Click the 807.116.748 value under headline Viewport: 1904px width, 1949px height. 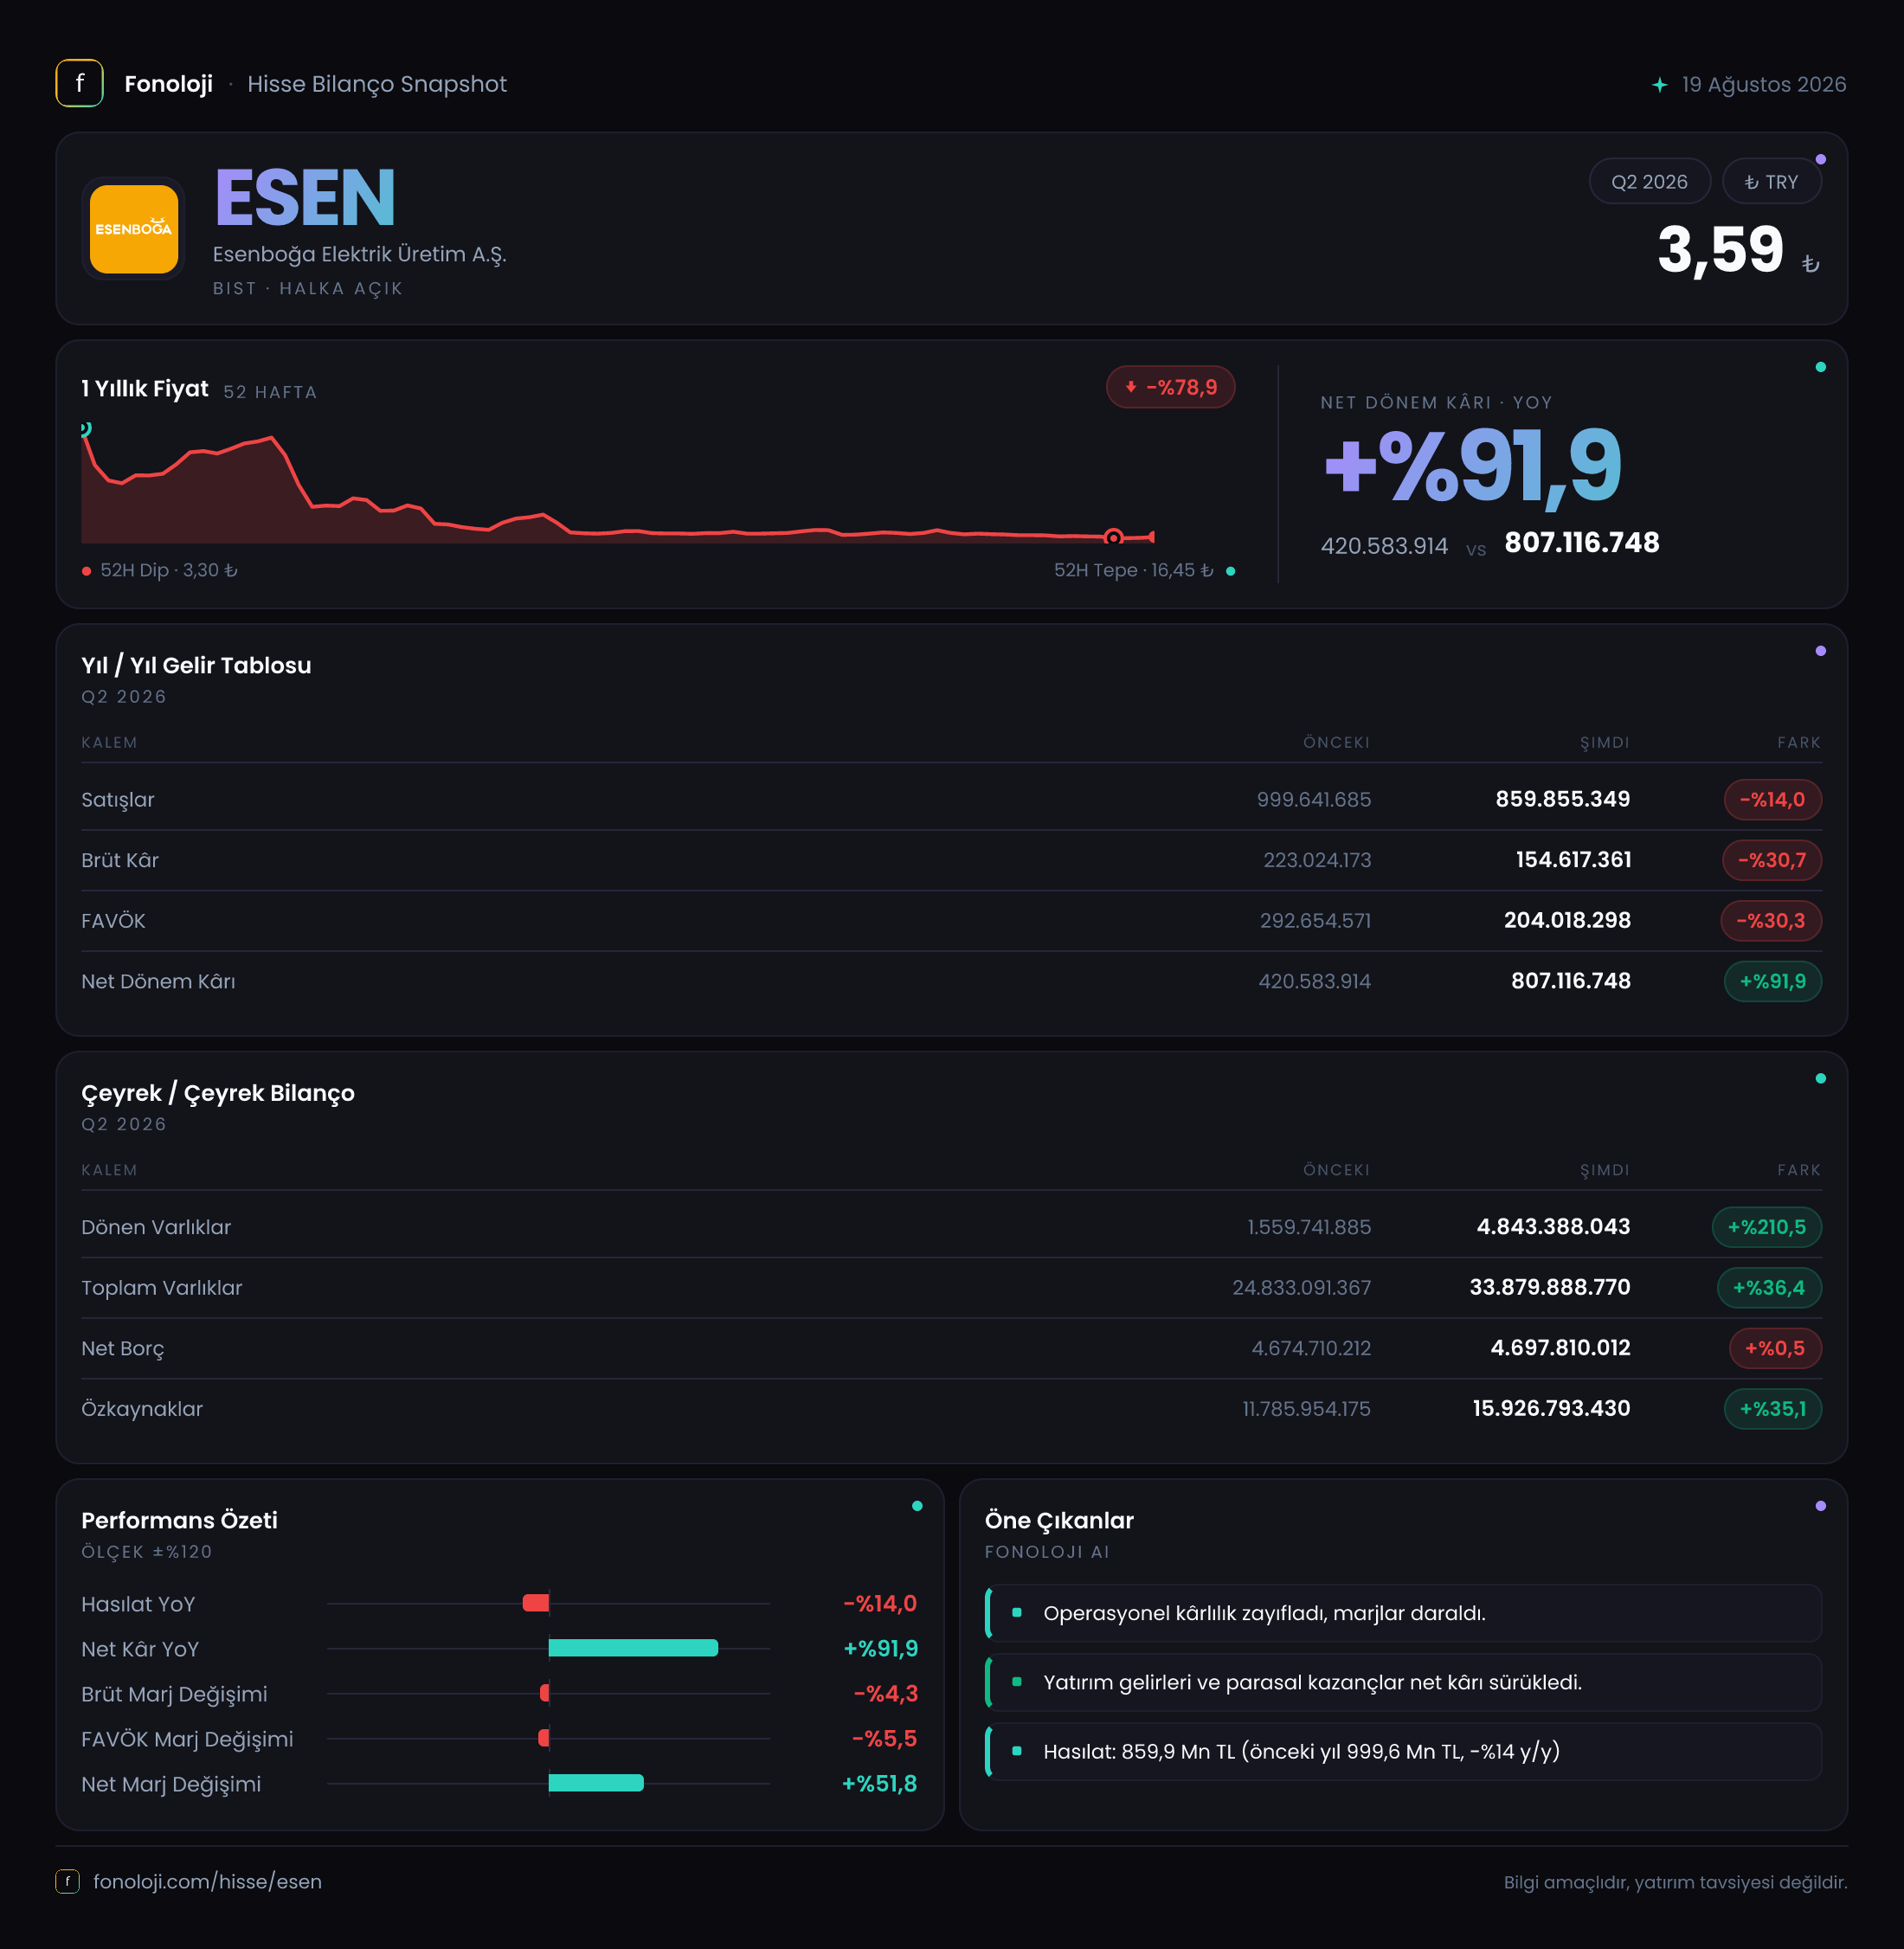(1581, 543)
